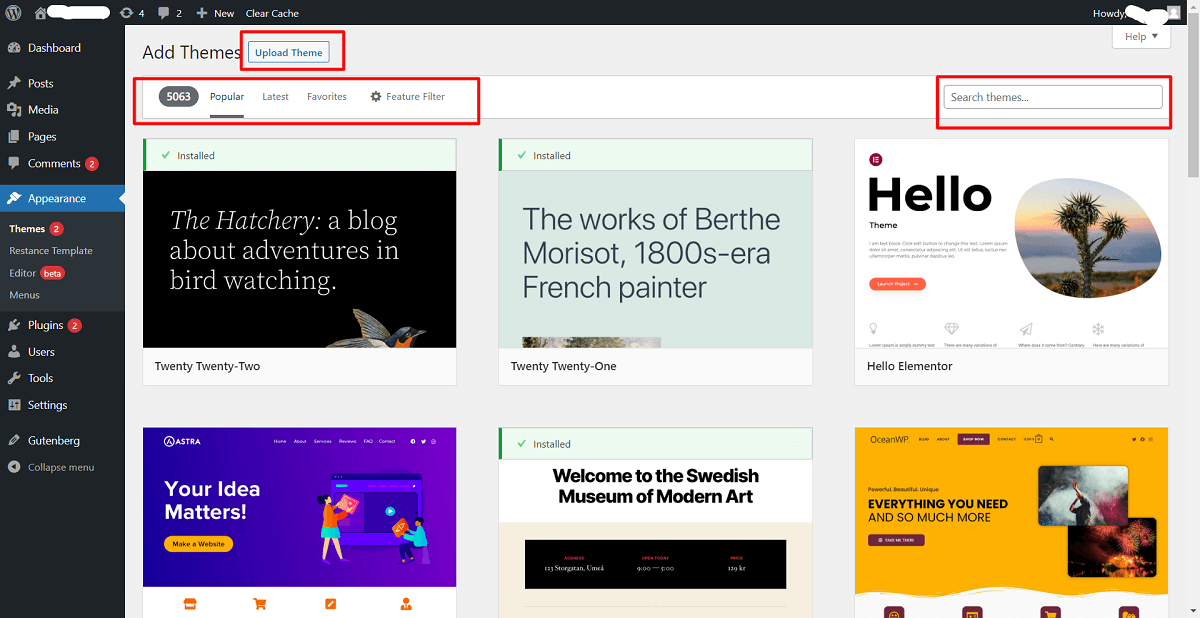This screenshot has width=1200, height=618.
Task: Open the Editor beta under Appearance
Action: [27, 271]
